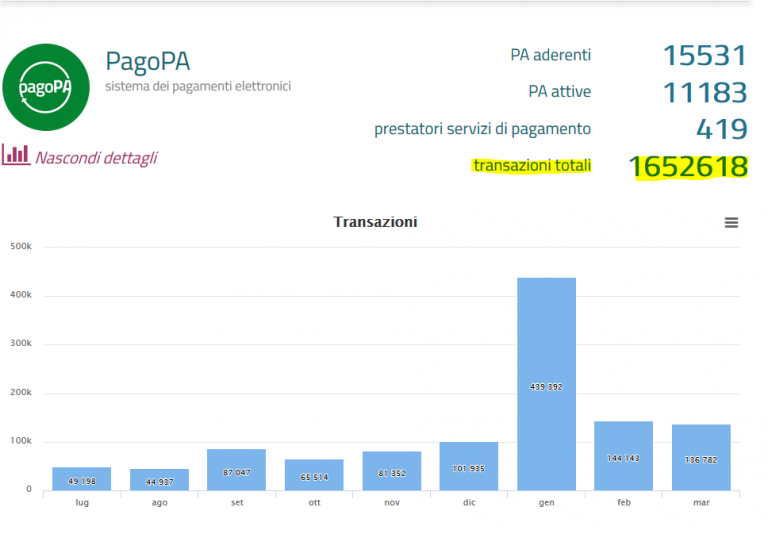Click the mar axis label

701,503
